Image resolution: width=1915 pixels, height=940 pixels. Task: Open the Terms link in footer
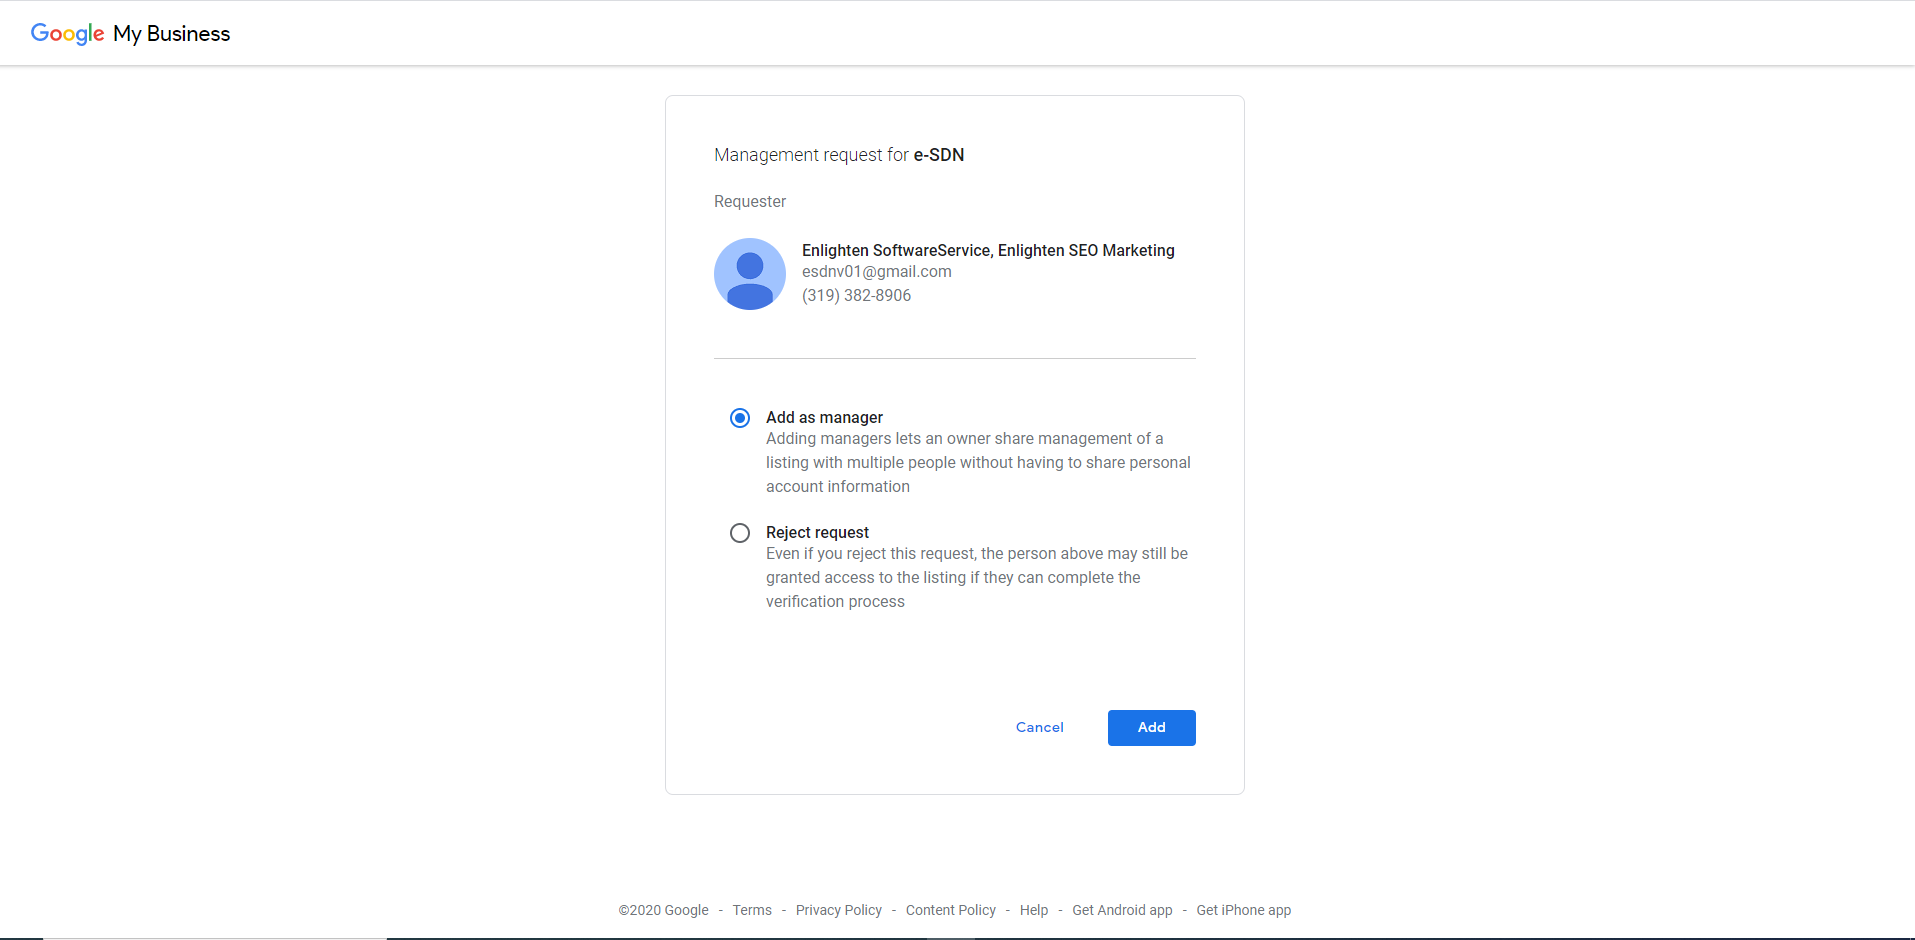coord(752,910)
